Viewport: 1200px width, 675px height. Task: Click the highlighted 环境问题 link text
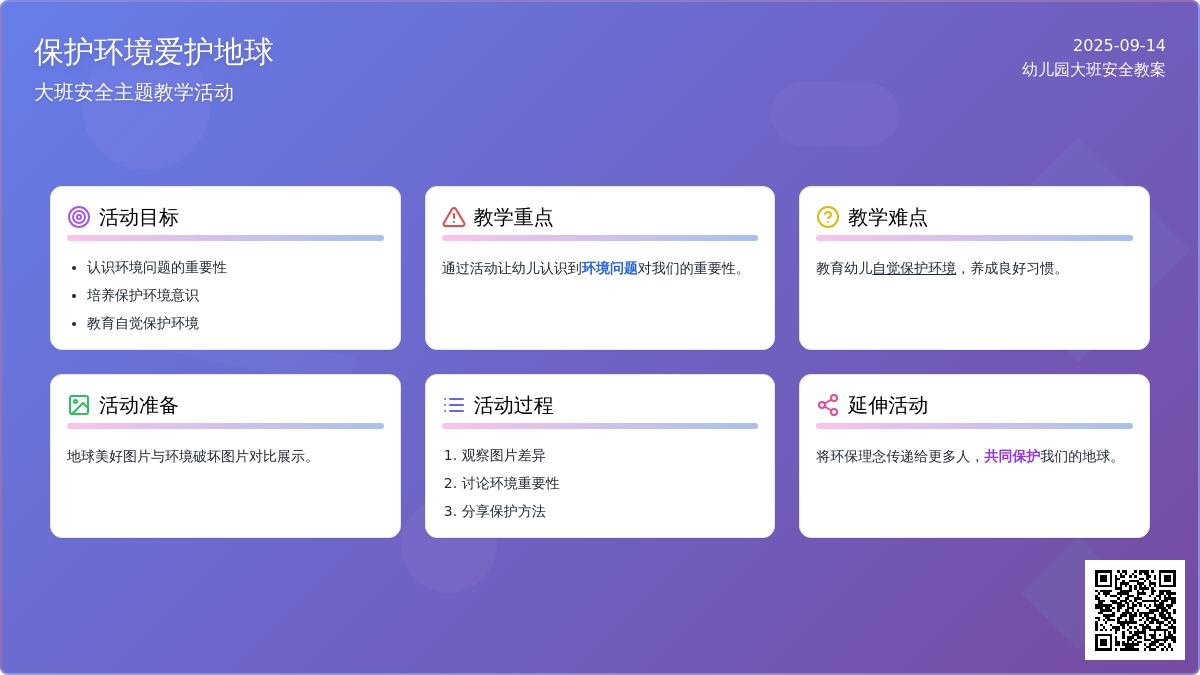pos(609,268)
